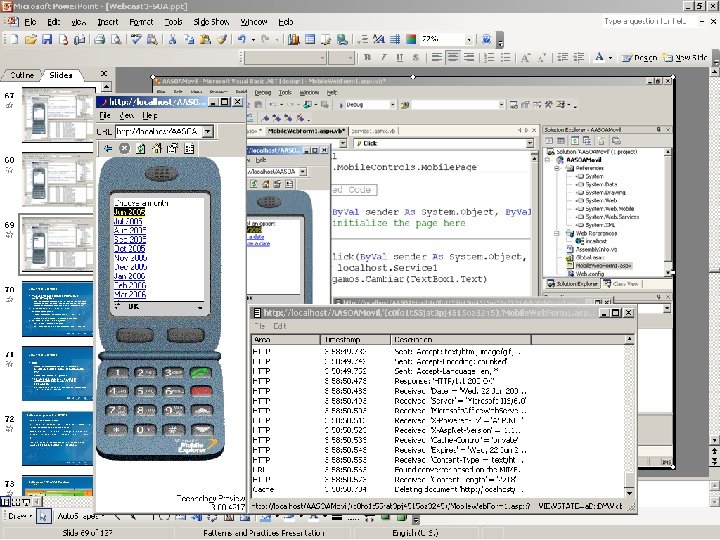Open the AutoShapes dropdown
720x540 pixels.
point(80,516)
